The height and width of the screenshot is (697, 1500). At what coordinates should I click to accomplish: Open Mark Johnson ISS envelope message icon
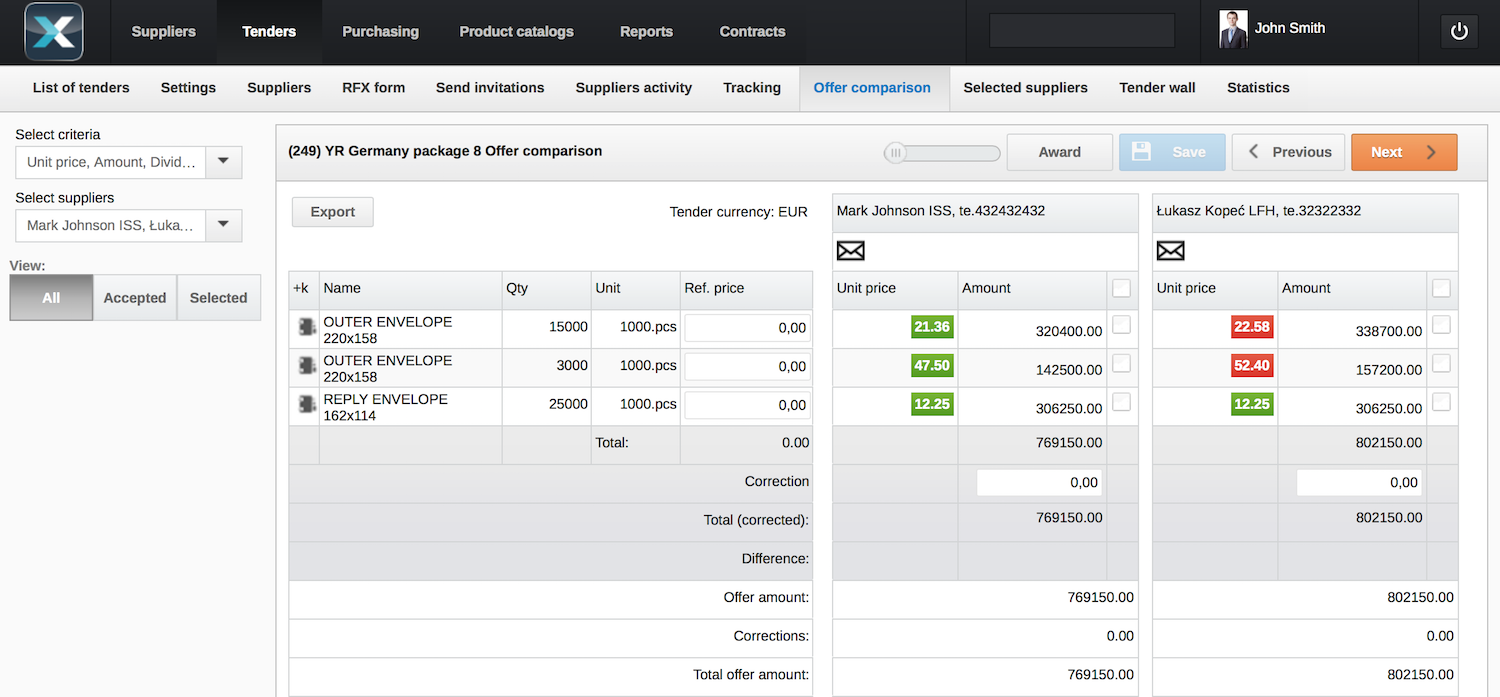click(x=850, y=251)
